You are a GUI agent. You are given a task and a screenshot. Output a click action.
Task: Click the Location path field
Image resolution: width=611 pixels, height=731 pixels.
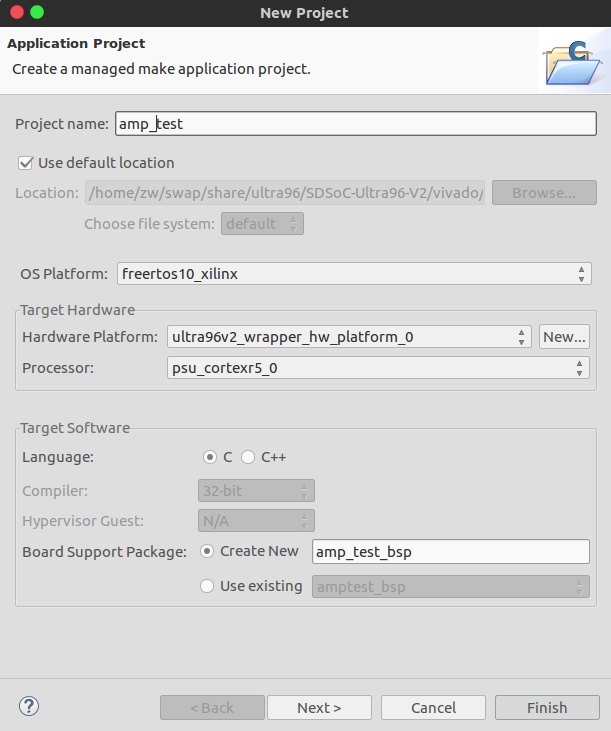[x=285, y=193]
